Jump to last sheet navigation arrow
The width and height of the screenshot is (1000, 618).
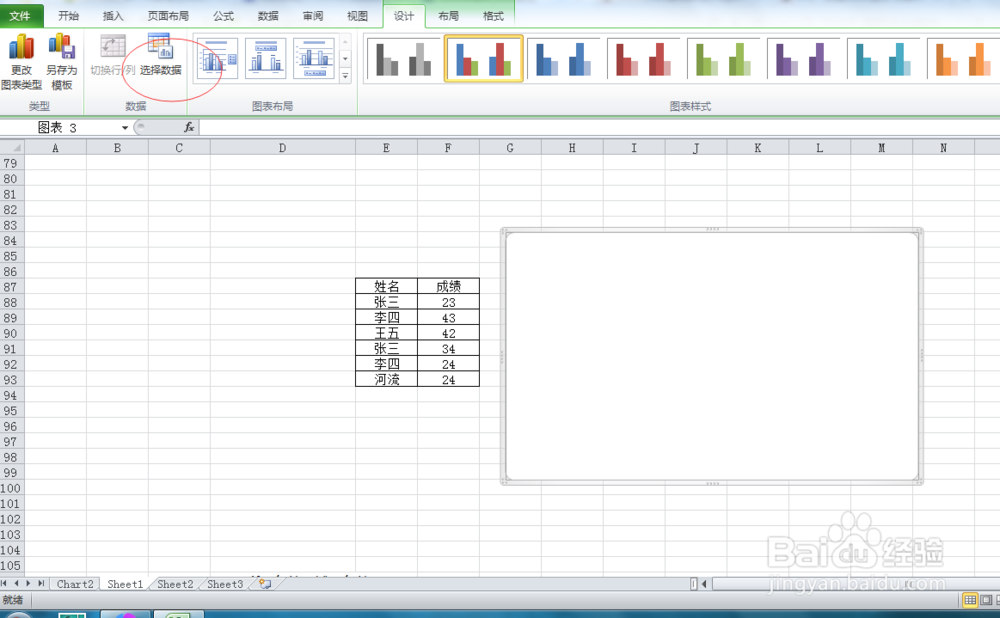[x=41, y=583]
